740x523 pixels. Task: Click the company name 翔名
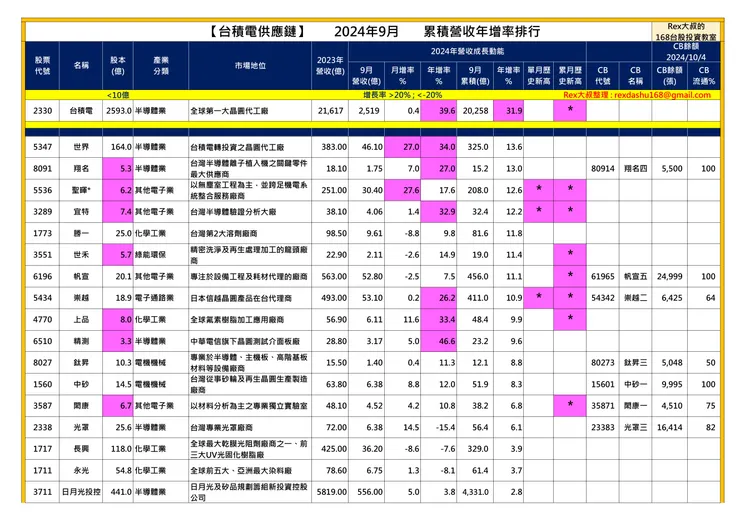pyautogui.click(x=81, y=169)
